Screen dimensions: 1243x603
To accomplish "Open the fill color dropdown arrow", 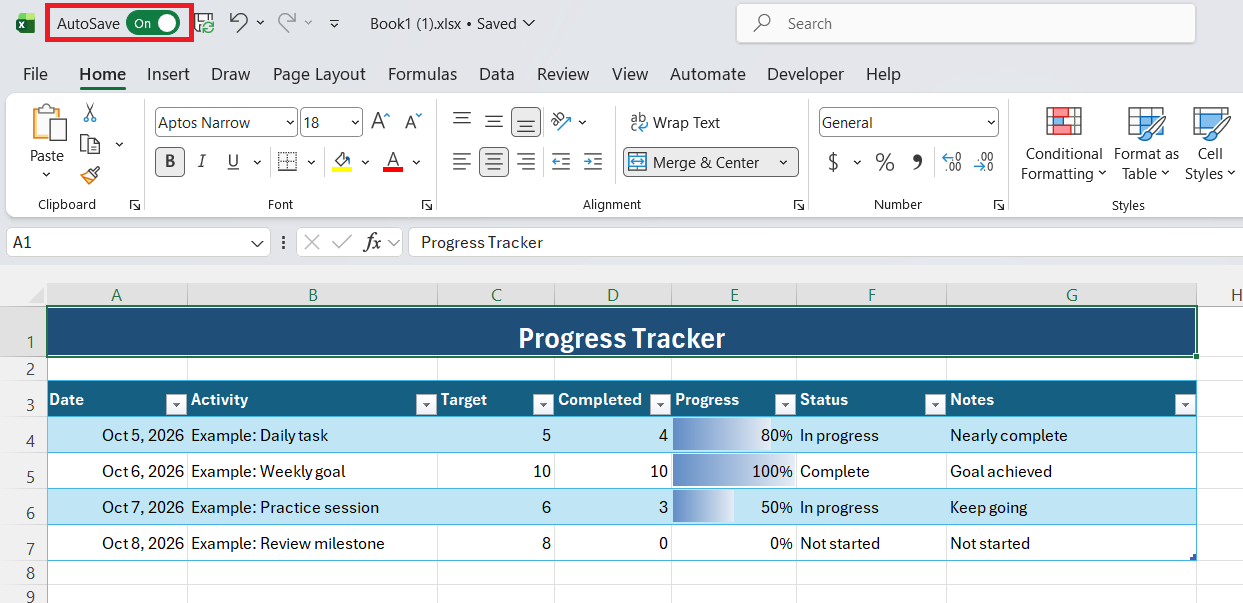I will point(365,161).
